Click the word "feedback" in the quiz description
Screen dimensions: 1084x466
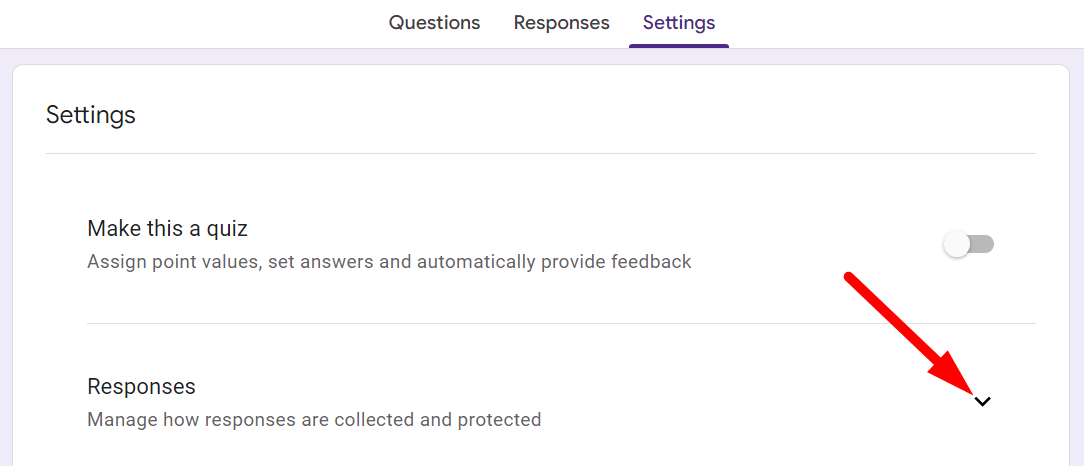pyautogui.click(x=650, y=262)
